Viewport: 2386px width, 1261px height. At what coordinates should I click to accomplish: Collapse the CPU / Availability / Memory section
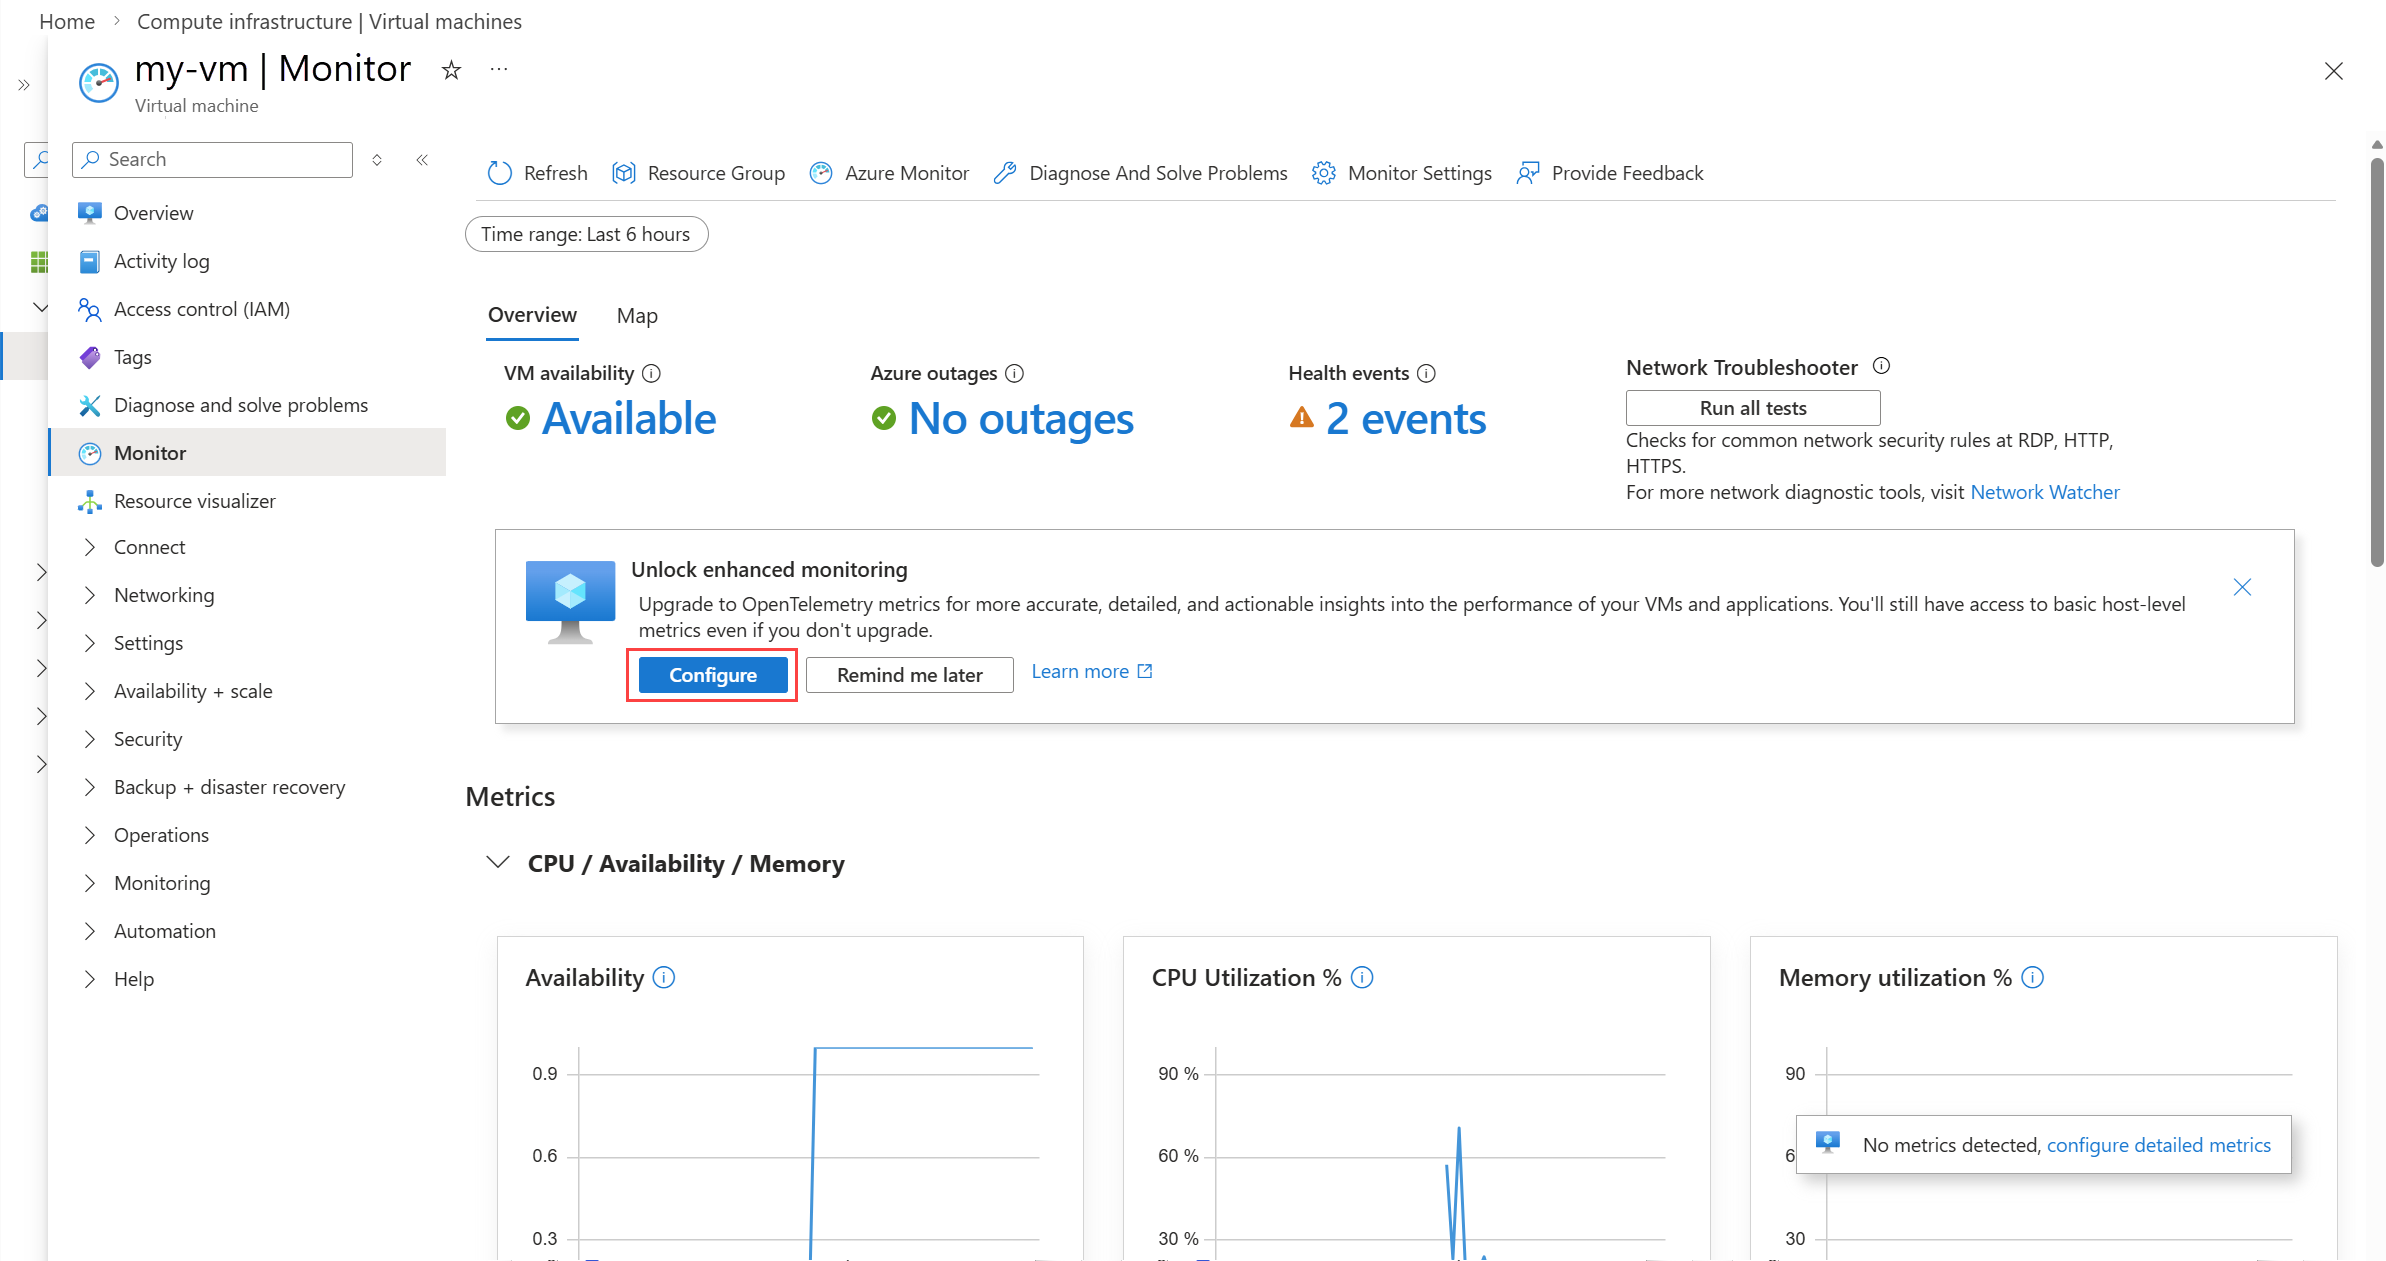(x=497, y=862)
